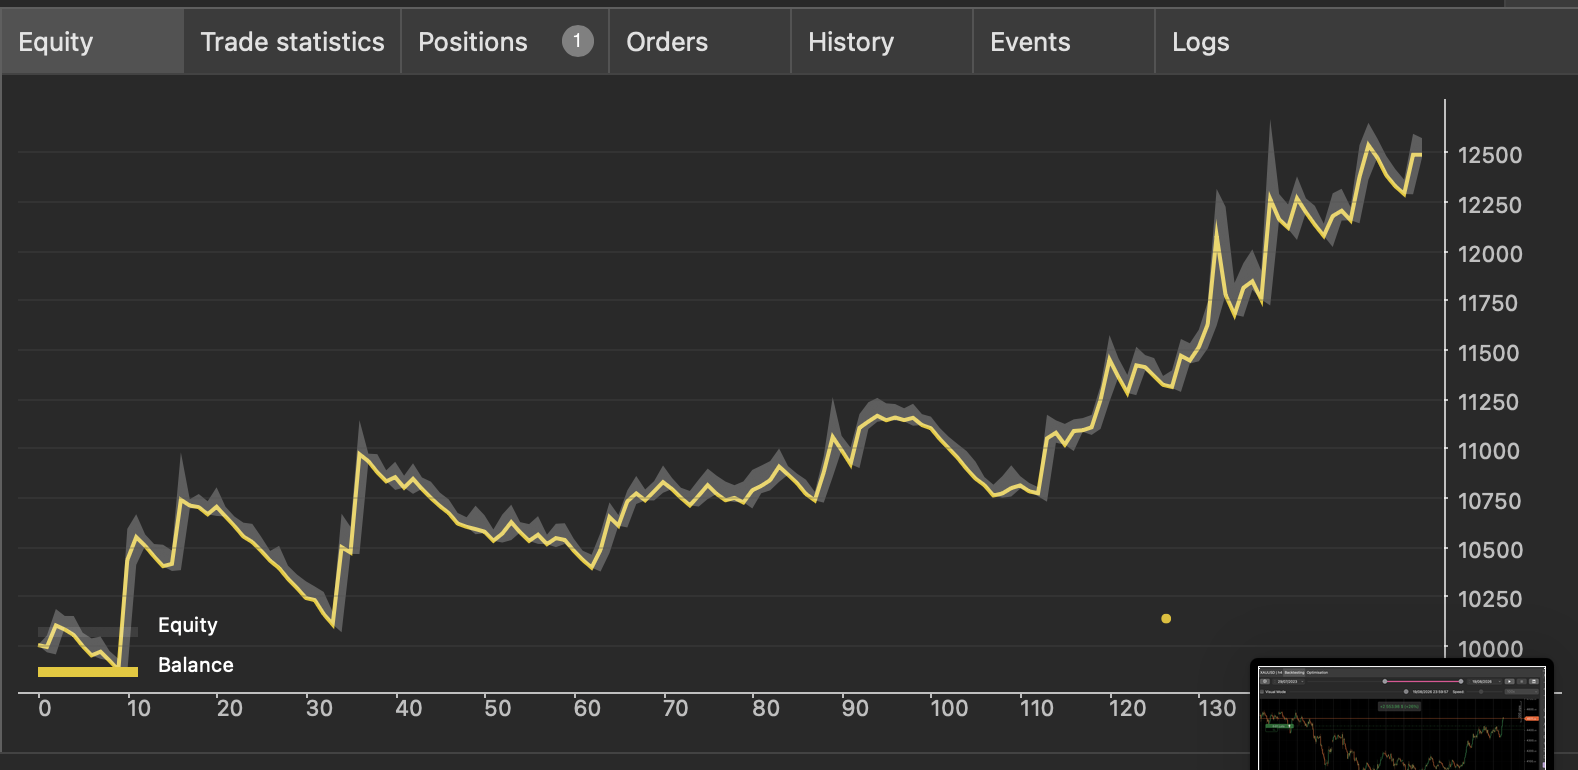The height and width of the screenshot is (770, 1578).
Task: Open the Trade statistics tab
Action: pyautogui.click(x=292, y=42)
